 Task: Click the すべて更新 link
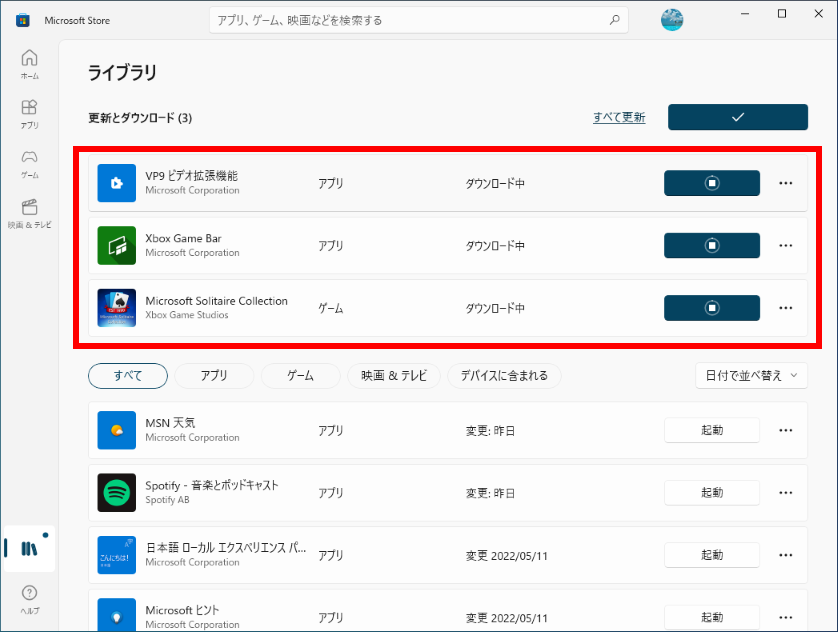tap(619, 117)
